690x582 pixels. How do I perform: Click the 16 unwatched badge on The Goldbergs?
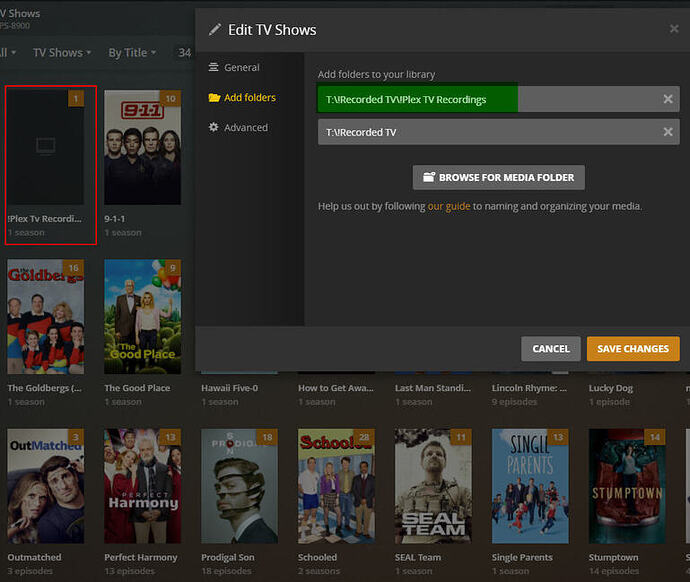pyautogui.click(x=73, y=267)
